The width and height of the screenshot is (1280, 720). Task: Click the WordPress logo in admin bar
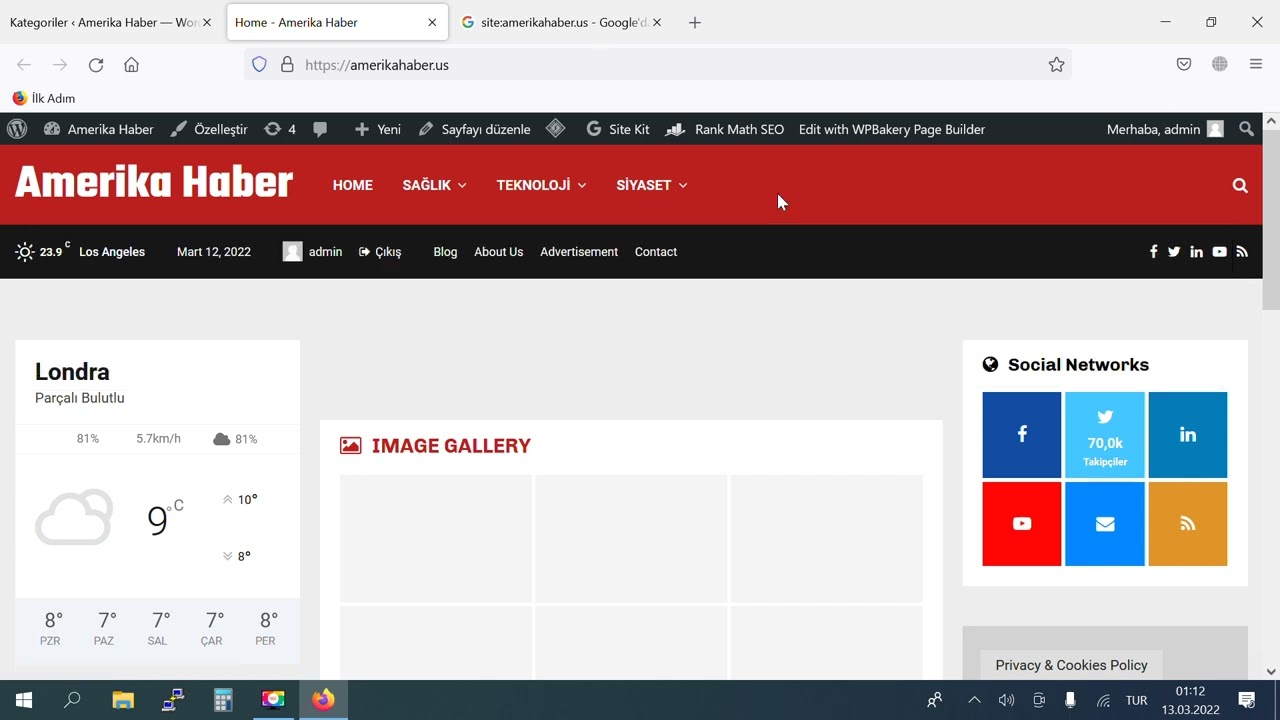coord(16,129)
